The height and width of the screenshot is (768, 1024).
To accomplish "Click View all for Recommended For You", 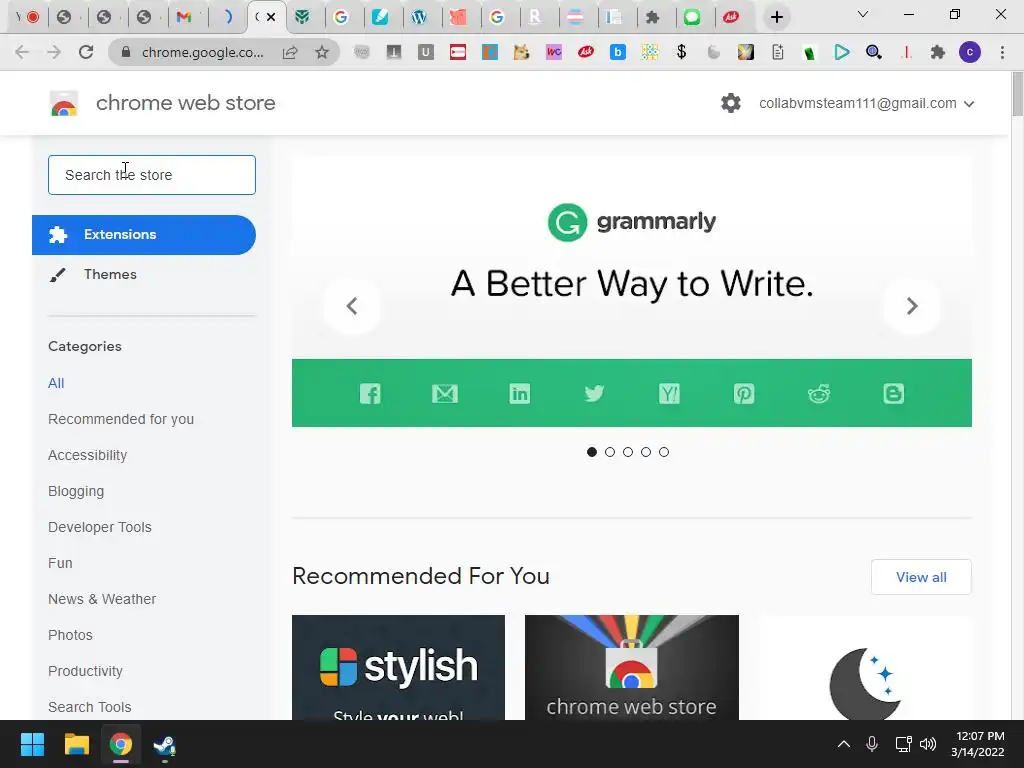I will 921,577.
